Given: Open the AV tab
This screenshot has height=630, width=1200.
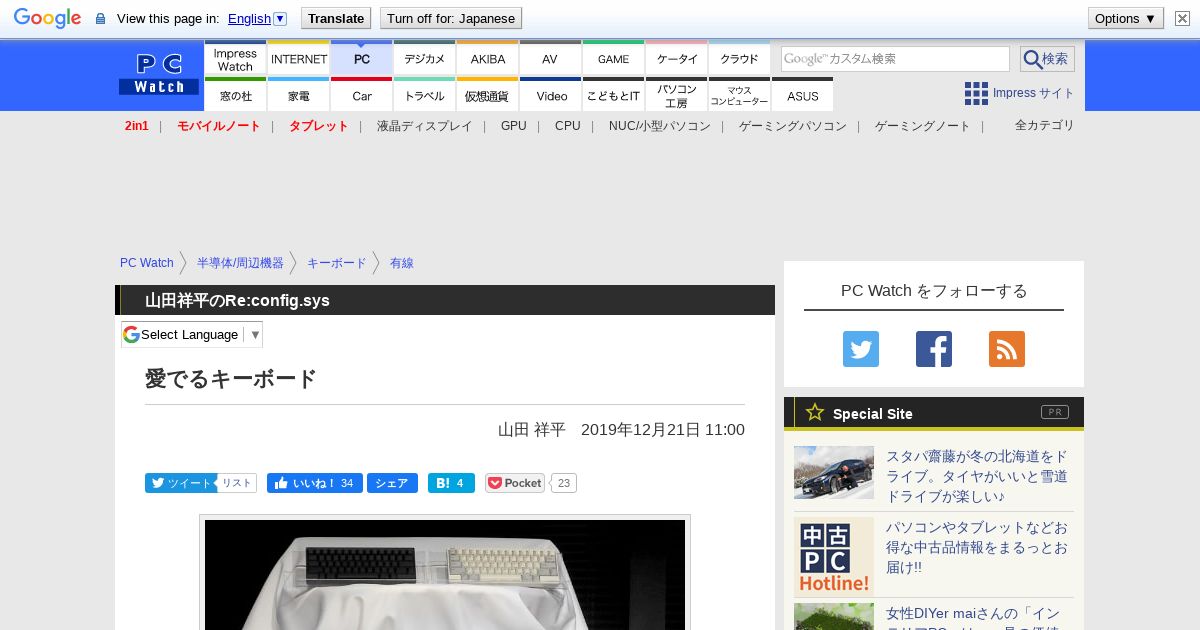Looking at the screenshot, I should [550, 59].
